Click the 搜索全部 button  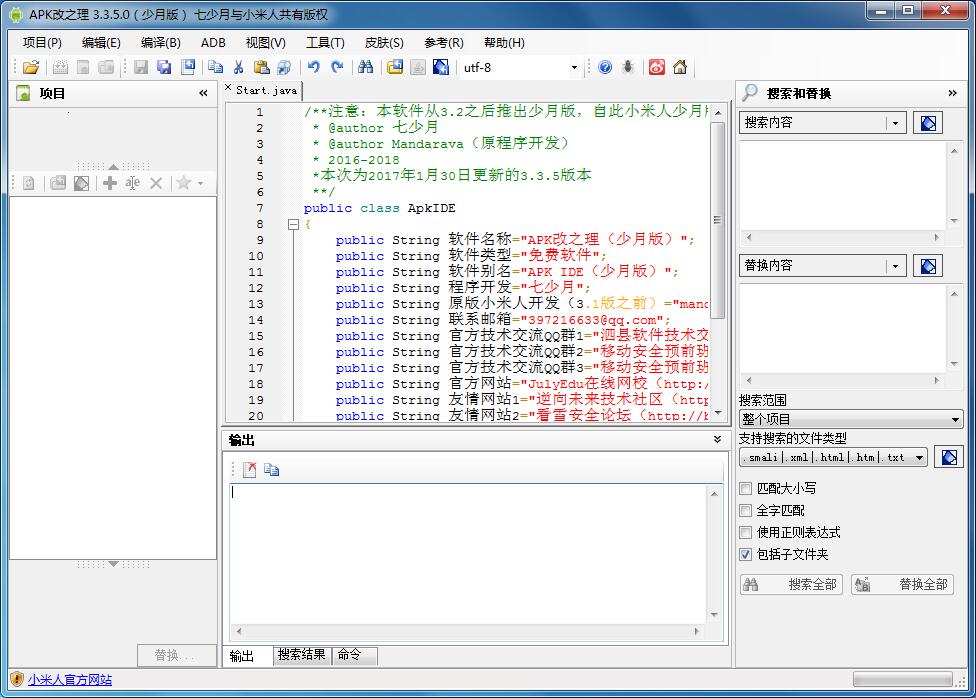tap(792, 585)
